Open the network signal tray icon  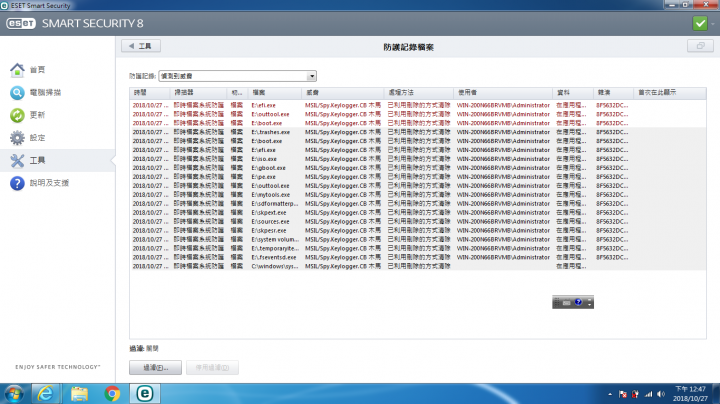coord(648,394)
